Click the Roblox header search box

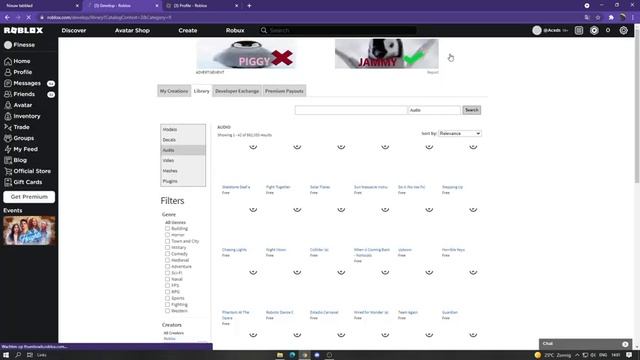(339, 31)
